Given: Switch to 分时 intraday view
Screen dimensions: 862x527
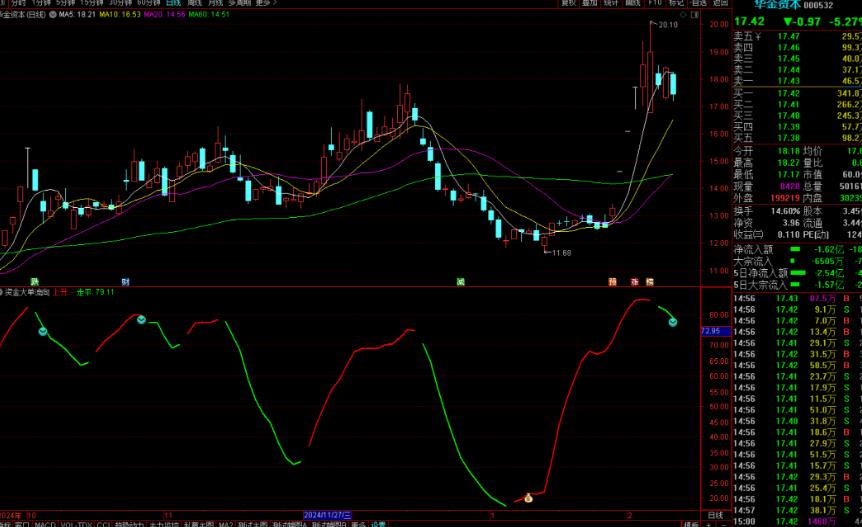Looking at the screenshot, I should (x=19, y=3).
